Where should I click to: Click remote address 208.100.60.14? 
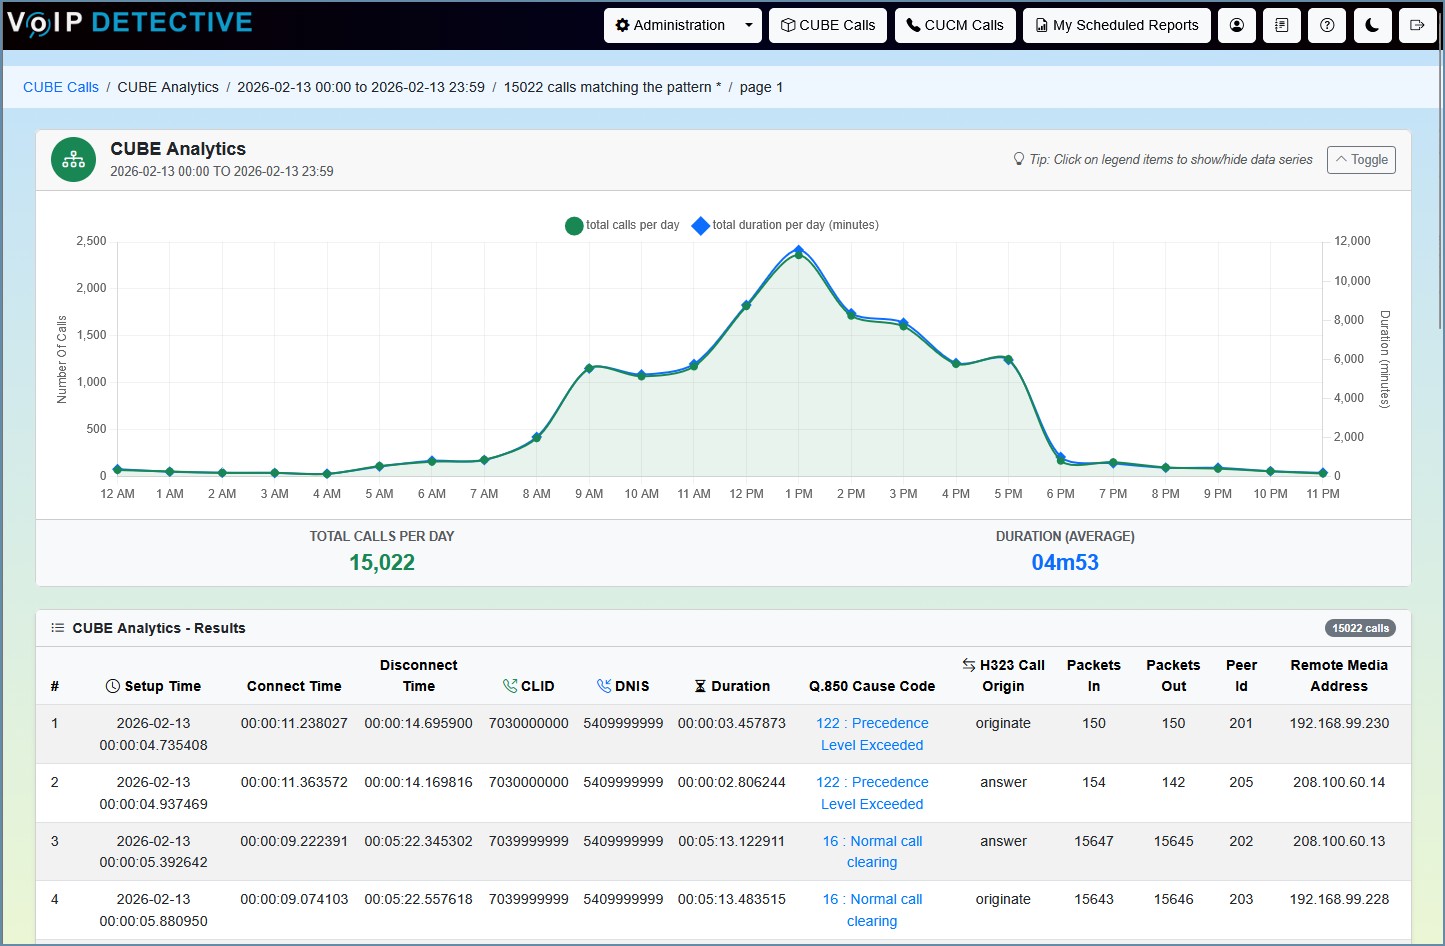click(x=1339, y=782)
